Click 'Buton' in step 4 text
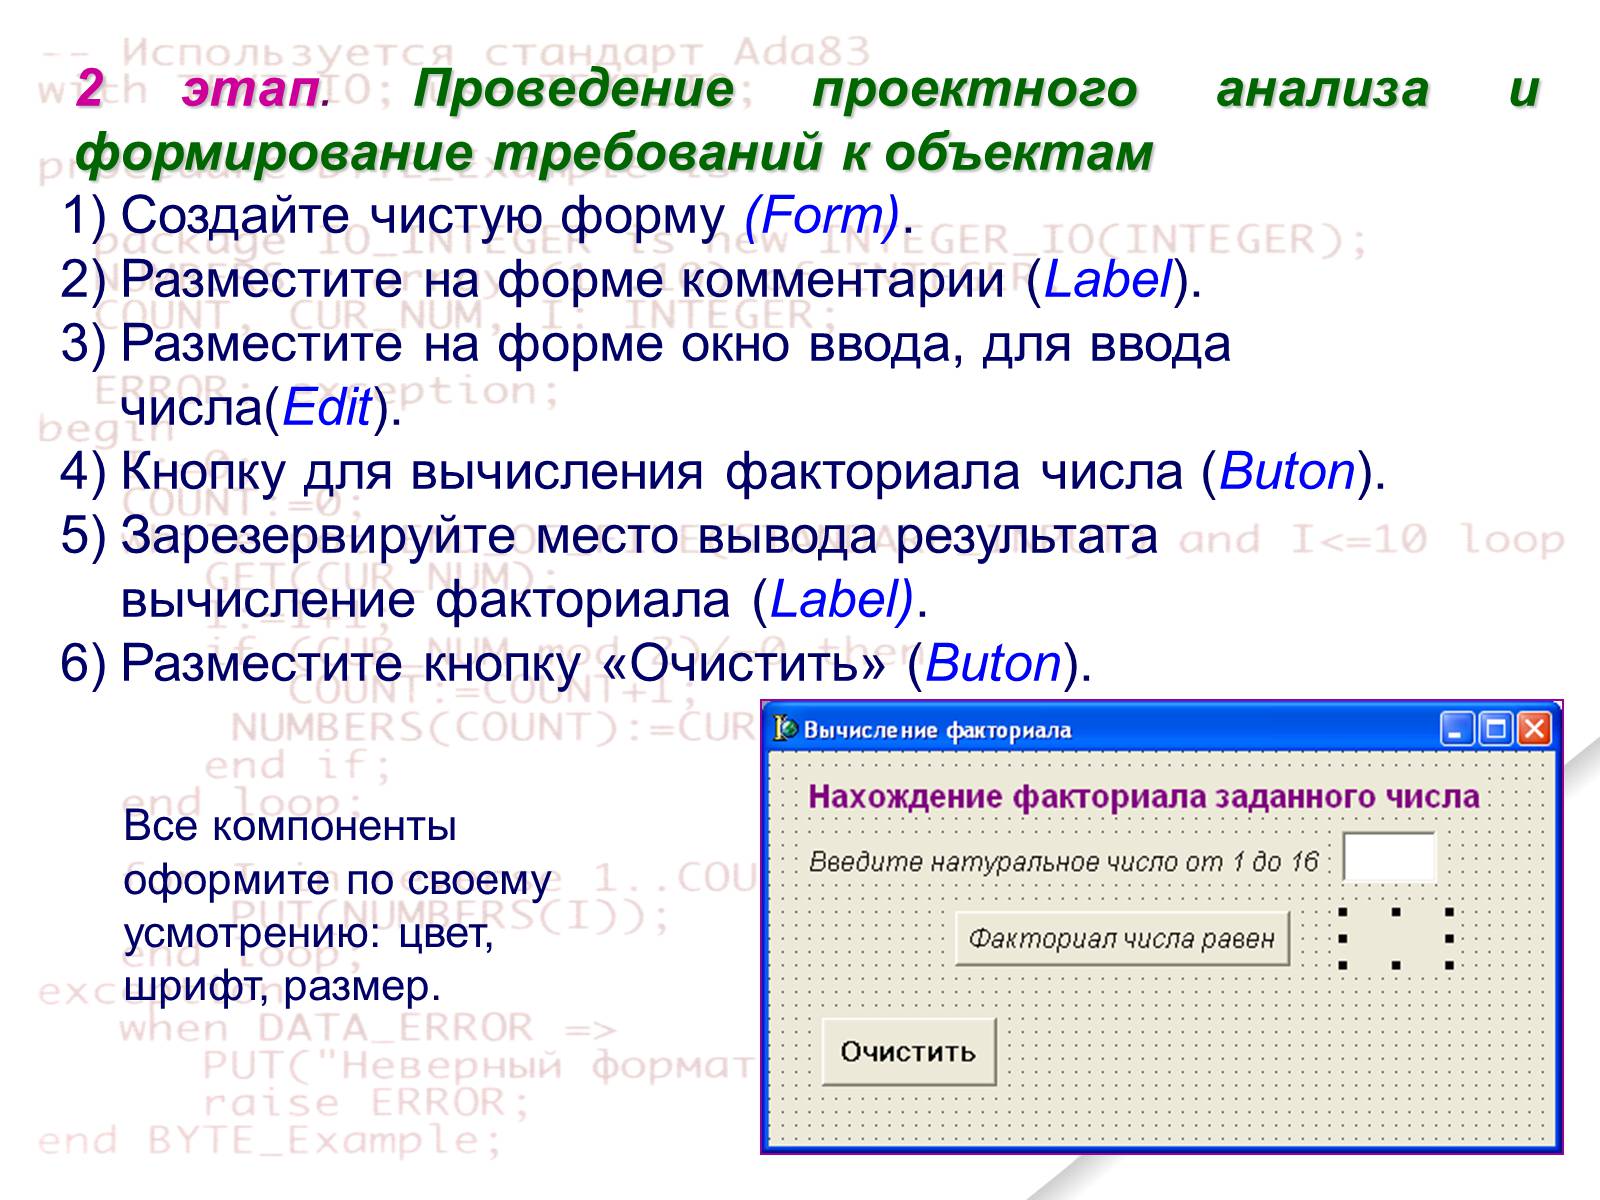1600x1200 pixels. [1287, 471]
